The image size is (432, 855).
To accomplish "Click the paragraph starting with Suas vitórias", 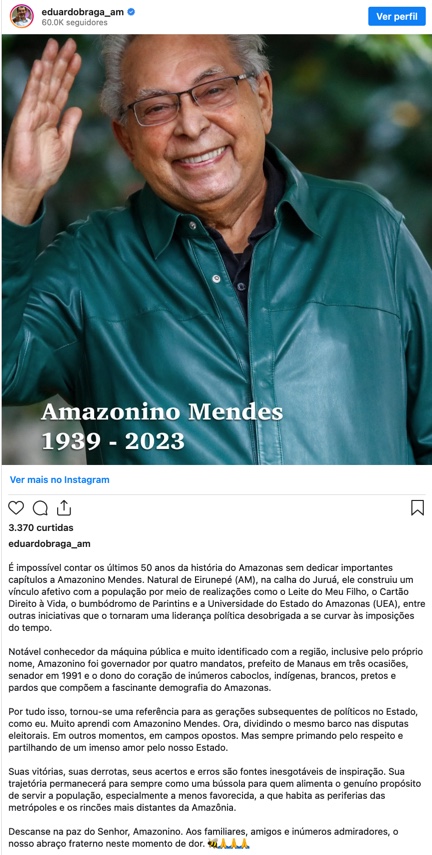I will pos(214,790).
